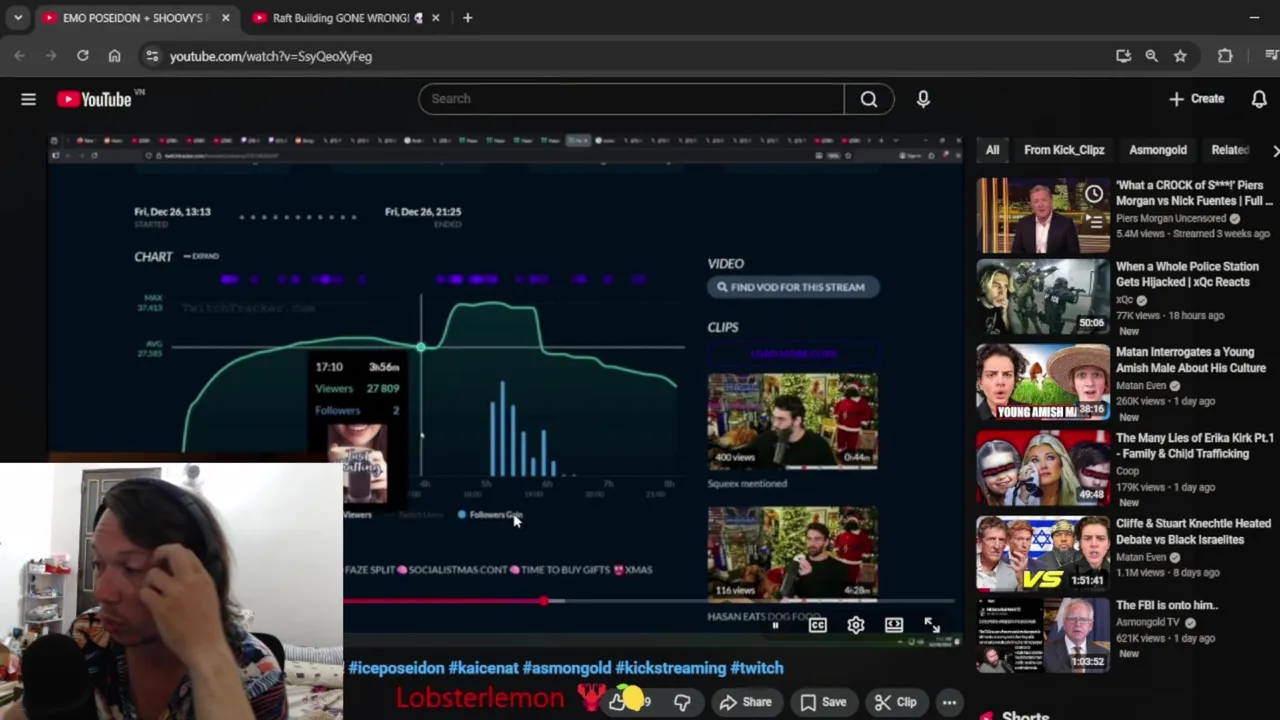Click the address bar URL
Viewport: 1280px width, 720px height.
(271, 56)
